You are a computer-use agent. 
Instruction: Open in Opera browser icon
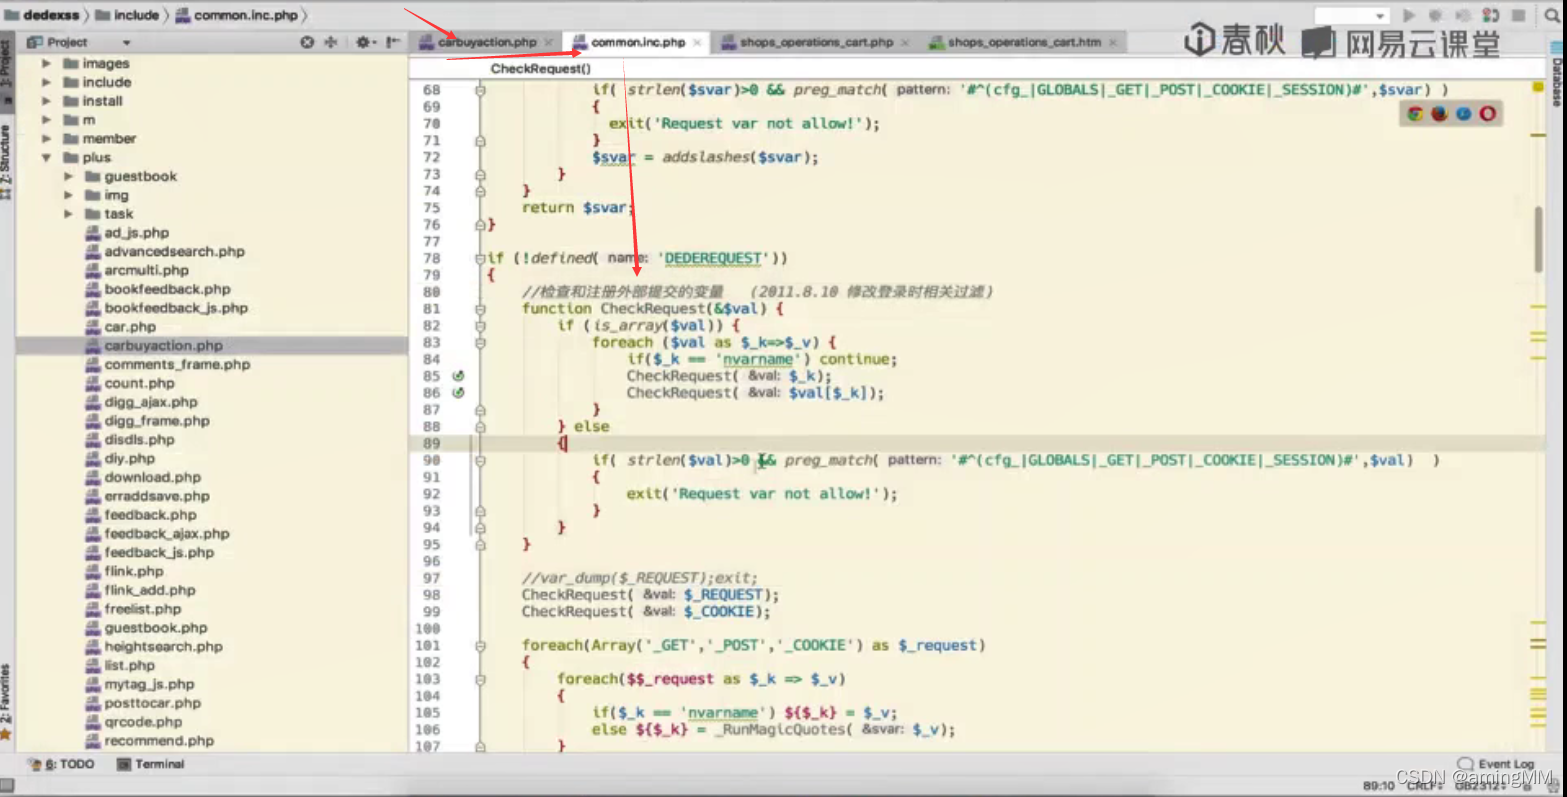(1488, 113)
